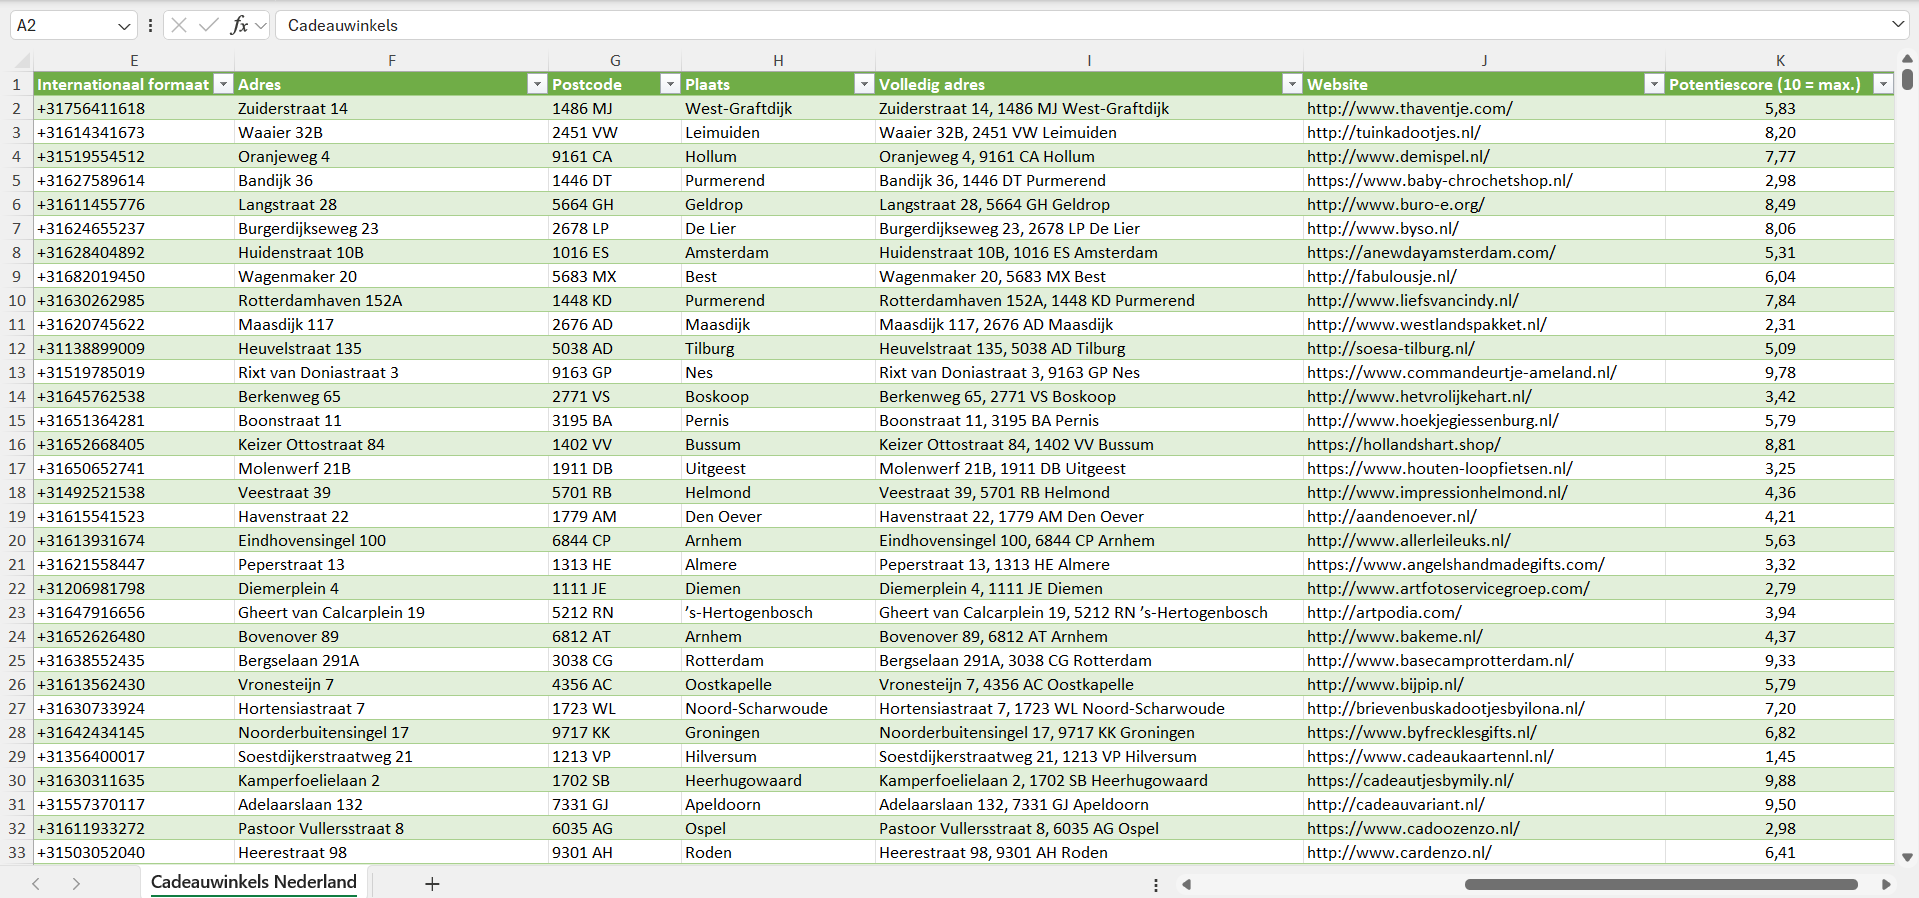Click the cancel X icon in formula bar
Image resolution: width=1919 pixels, height=898 pixels.
pos(179,25)
